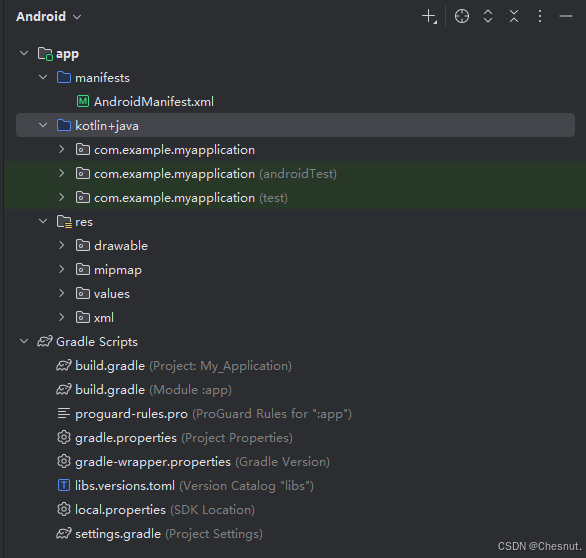Expand com.example.myapplication (test) package
The height and width of the screenshot is (558, 586).
(62, 197)
